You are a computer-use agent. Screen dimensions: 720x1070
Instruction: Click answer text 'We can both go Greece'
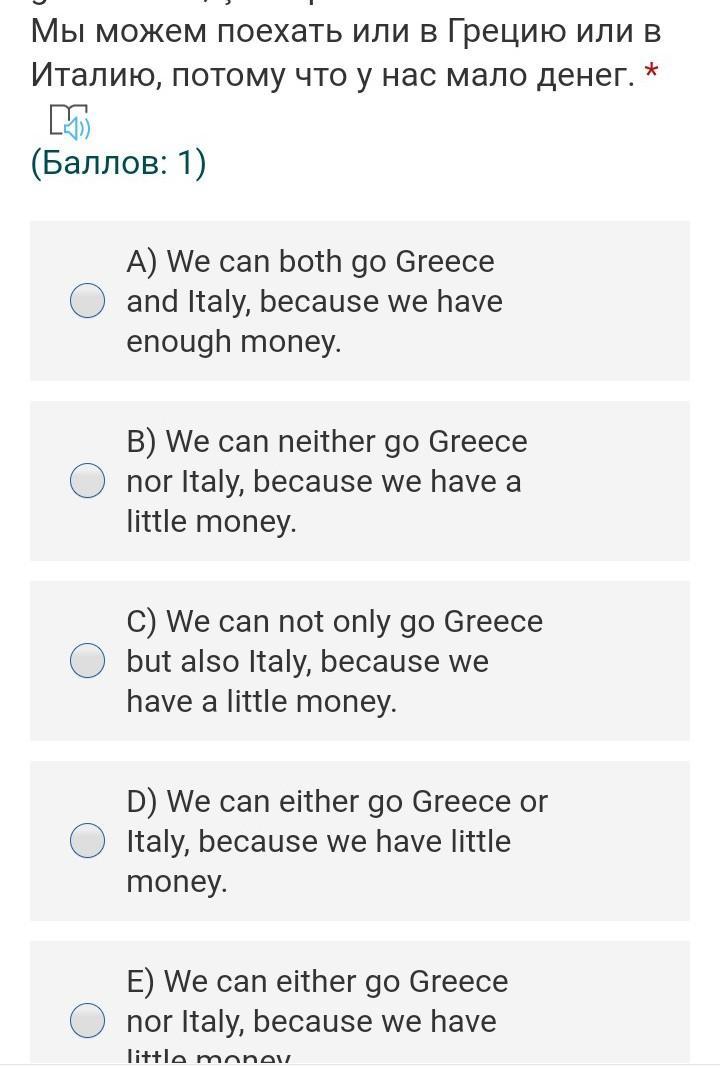(310, 261)
